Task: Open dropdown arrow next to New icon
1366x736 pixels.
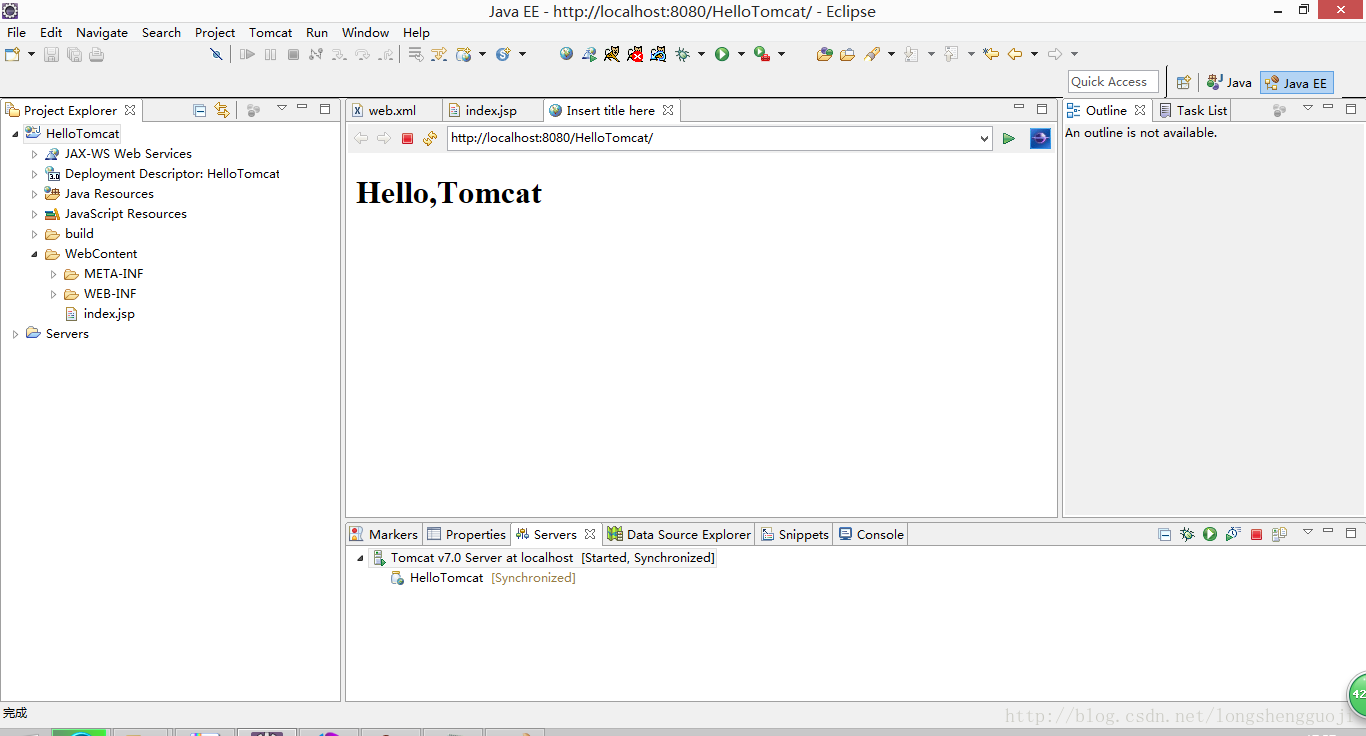Action: tap(32, 54)
